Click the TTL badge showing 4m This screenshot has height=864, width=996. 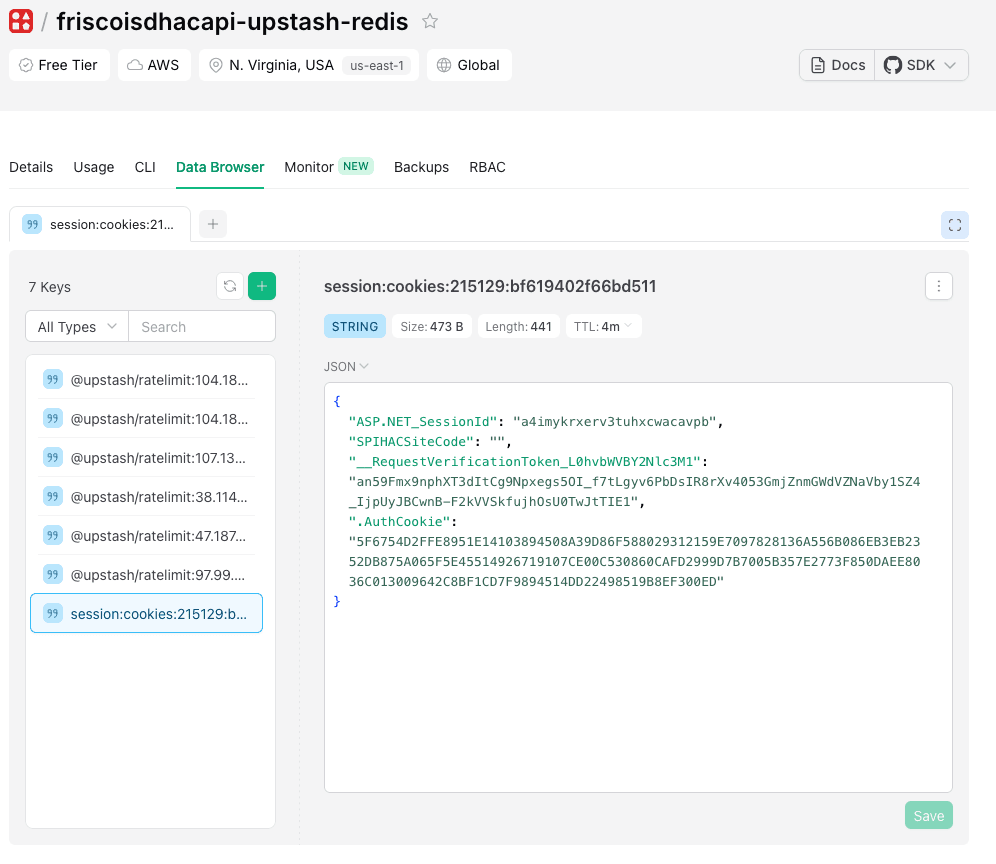tap(603, 325)
